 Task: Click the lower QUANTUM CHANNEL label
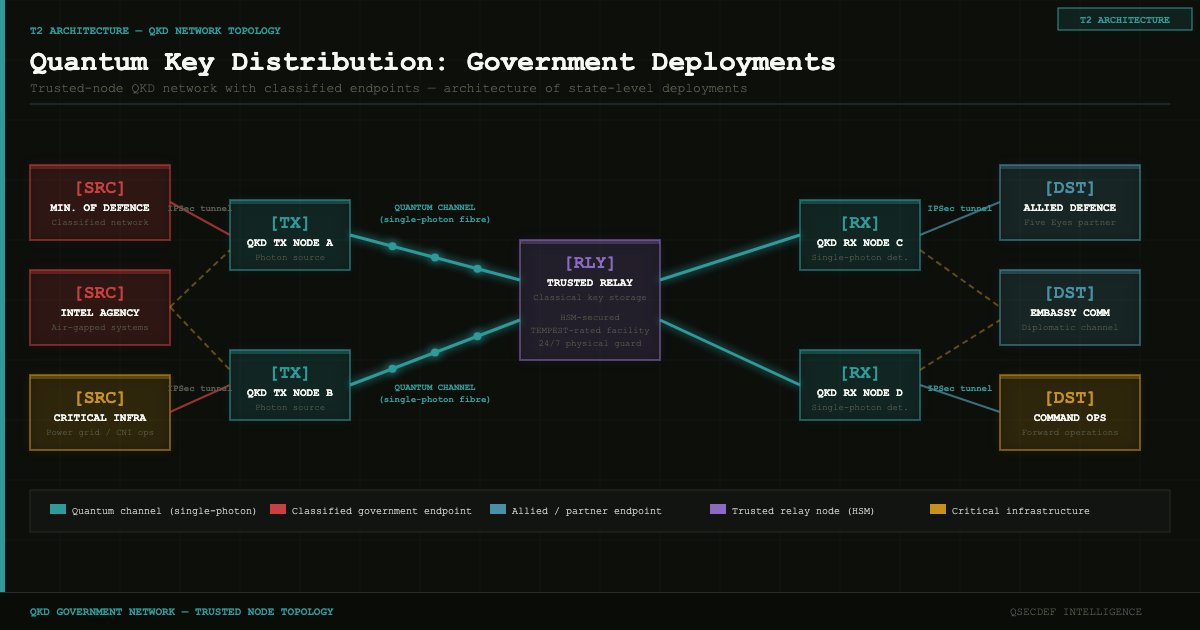435,393
